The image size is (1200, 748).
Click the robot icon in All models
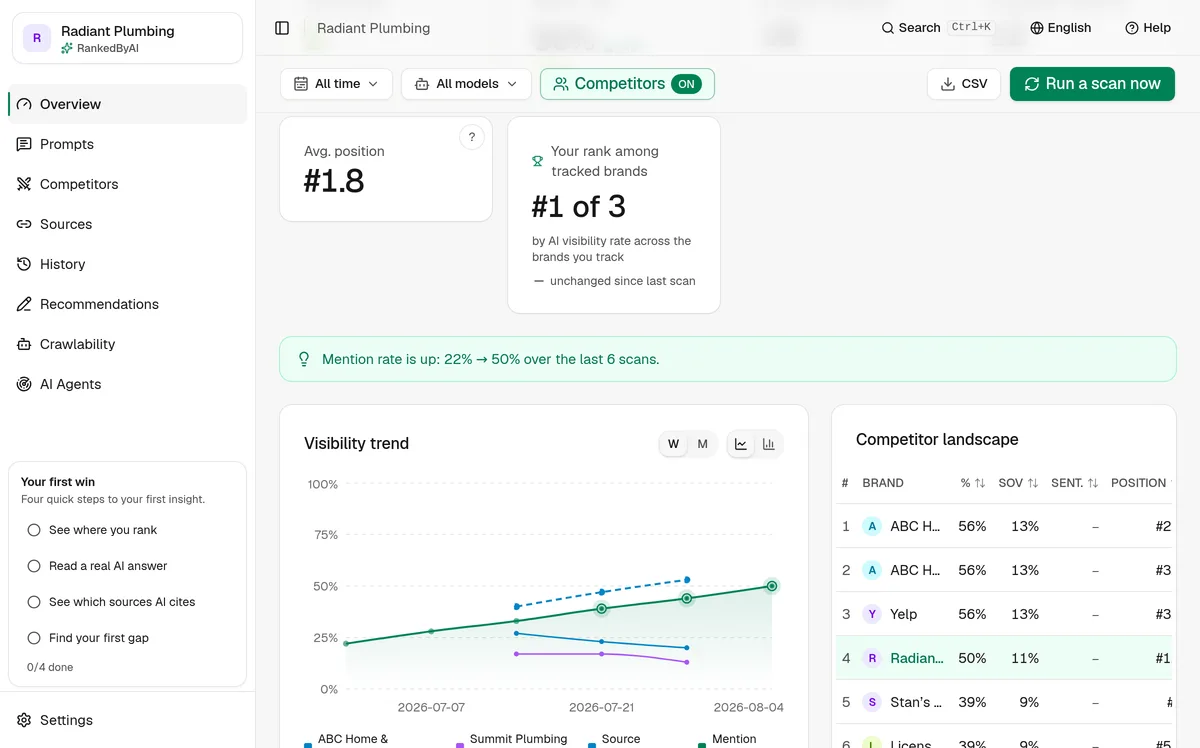tap(422, 84)
